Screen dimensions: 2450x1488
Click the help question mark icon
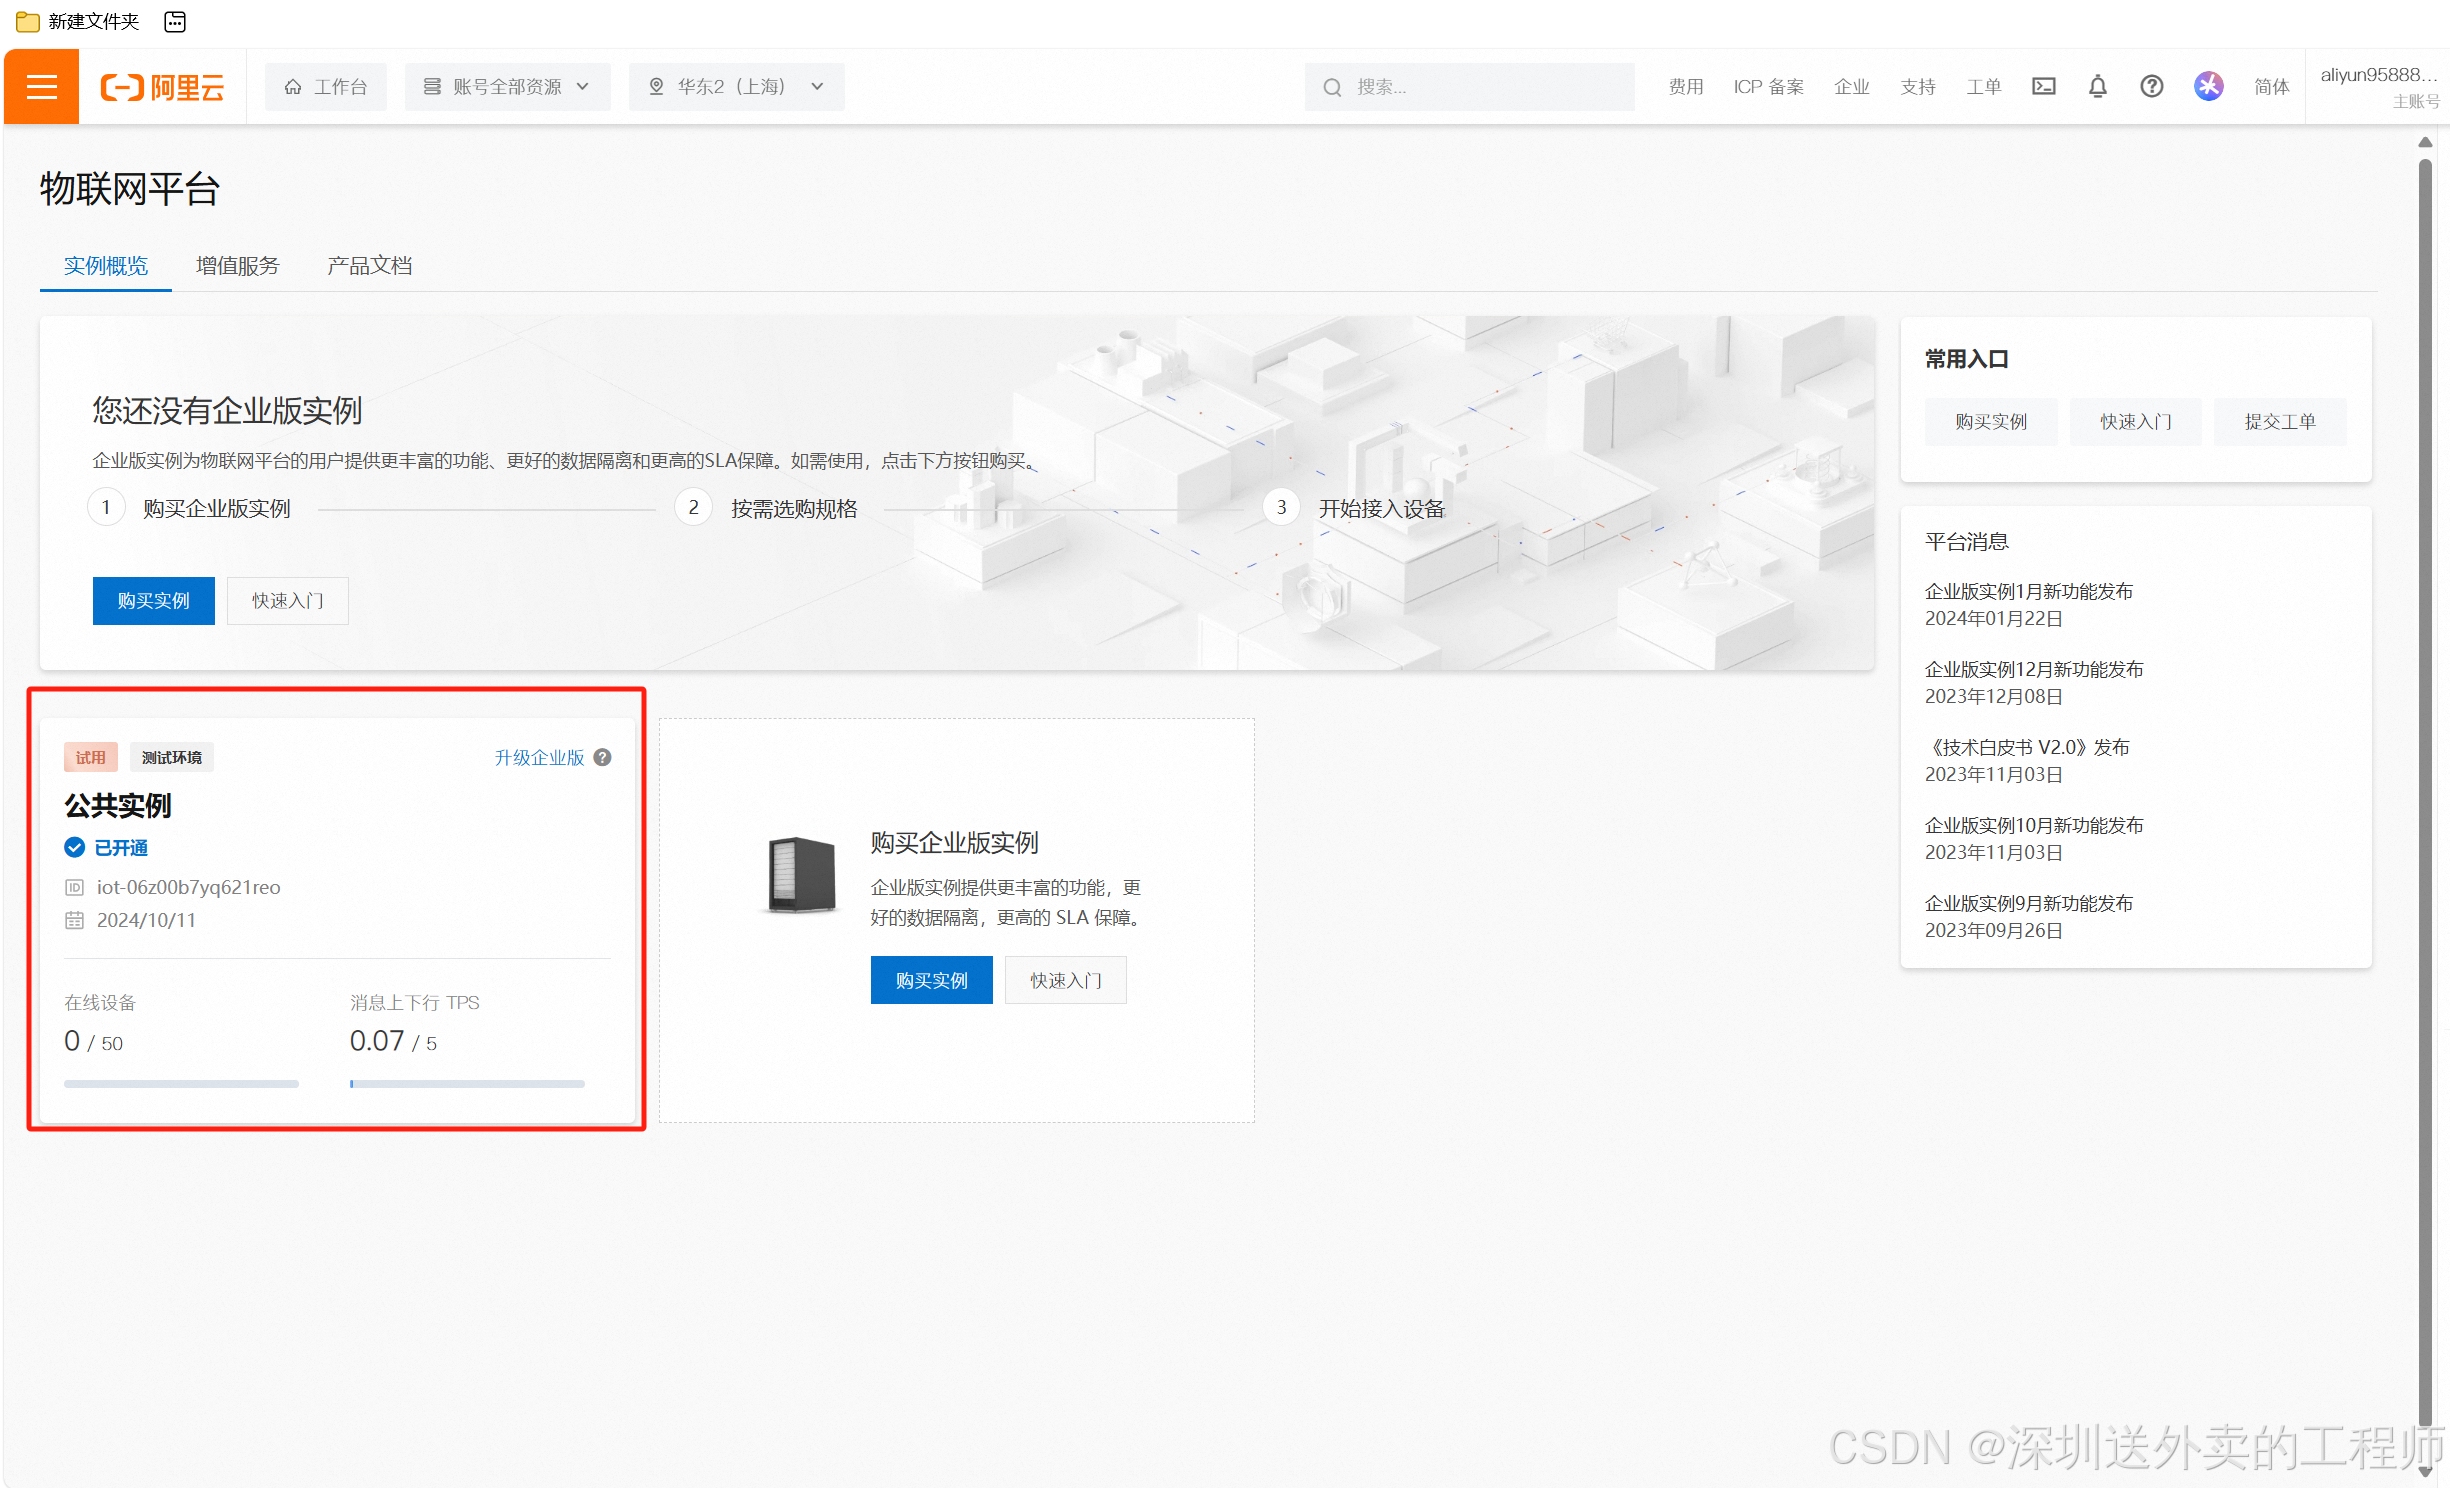click(2151, 87)
